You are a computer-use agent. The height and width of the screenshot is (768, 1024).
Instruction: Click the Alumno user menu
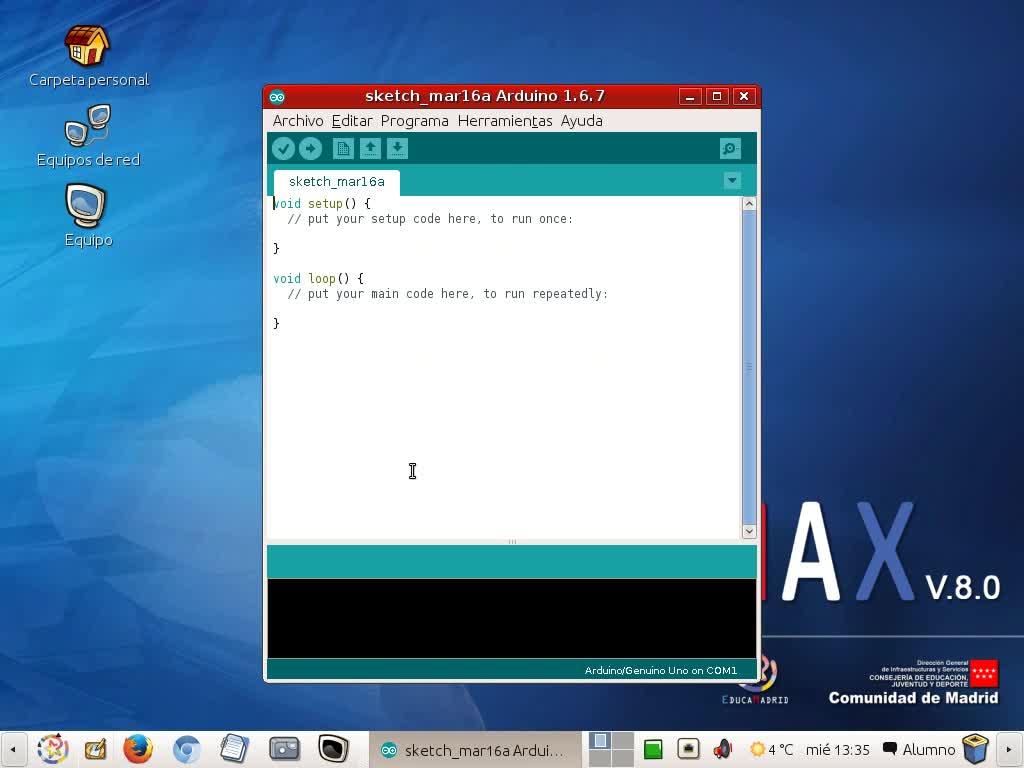click(919, 749)
